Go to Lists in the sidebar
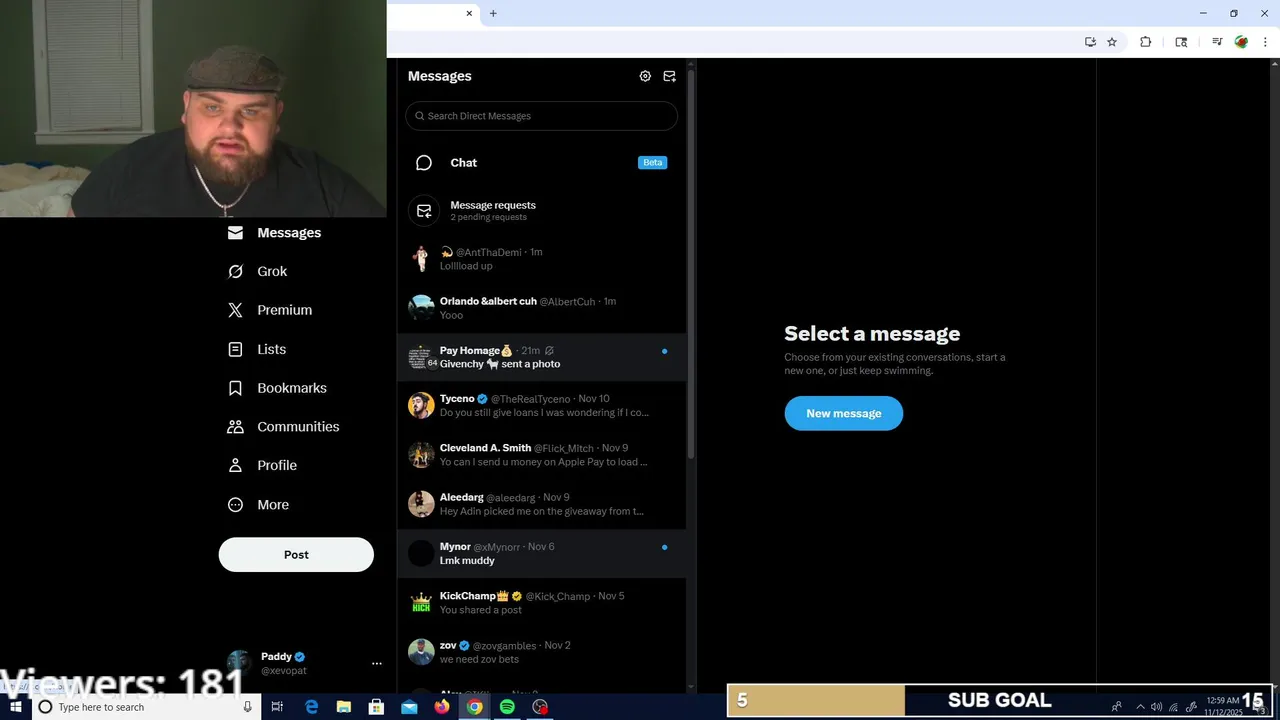 257,349
